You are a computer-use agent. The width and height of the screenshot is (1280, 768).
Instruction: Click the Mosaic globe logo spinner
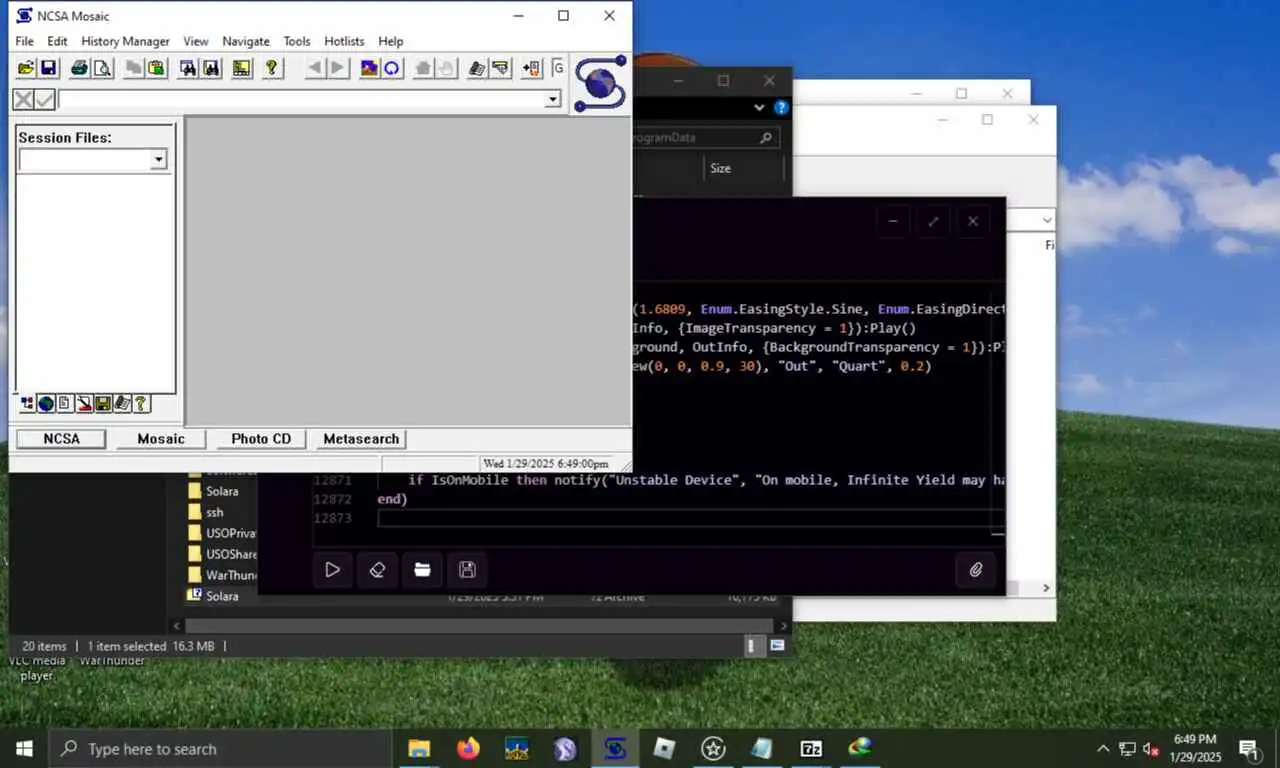600,84
